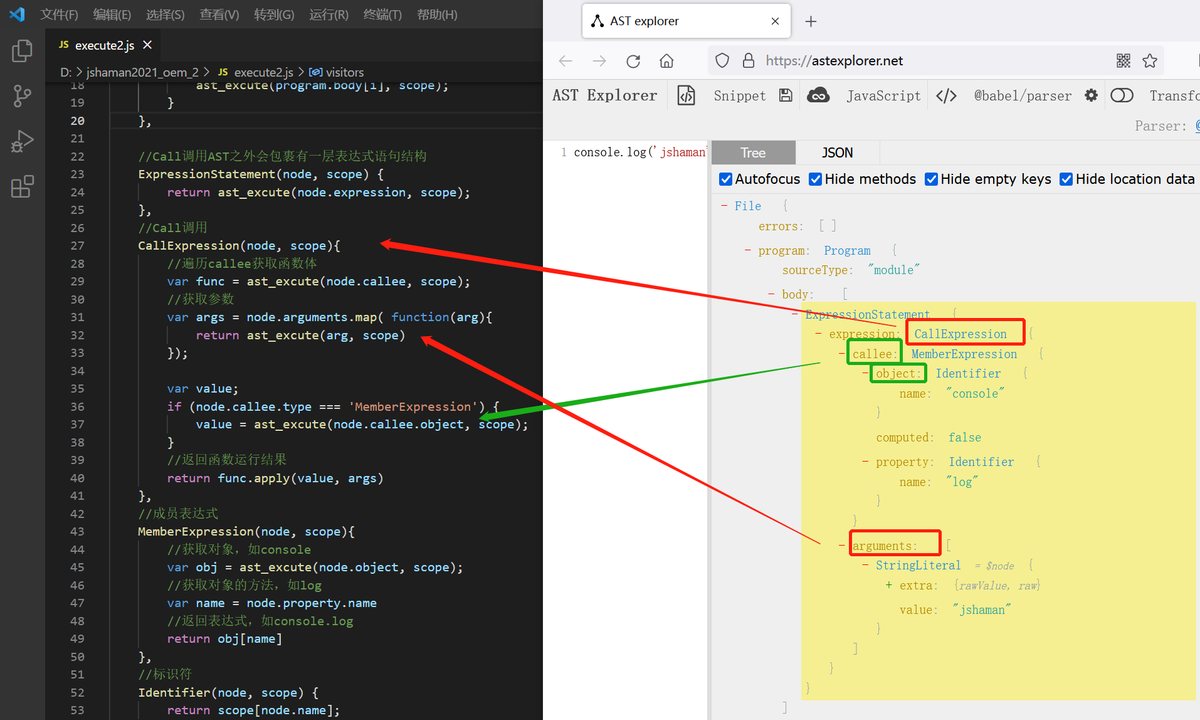Expand the extra node under StringLiteral
The image size is (1200, 720).
[888, 585]
